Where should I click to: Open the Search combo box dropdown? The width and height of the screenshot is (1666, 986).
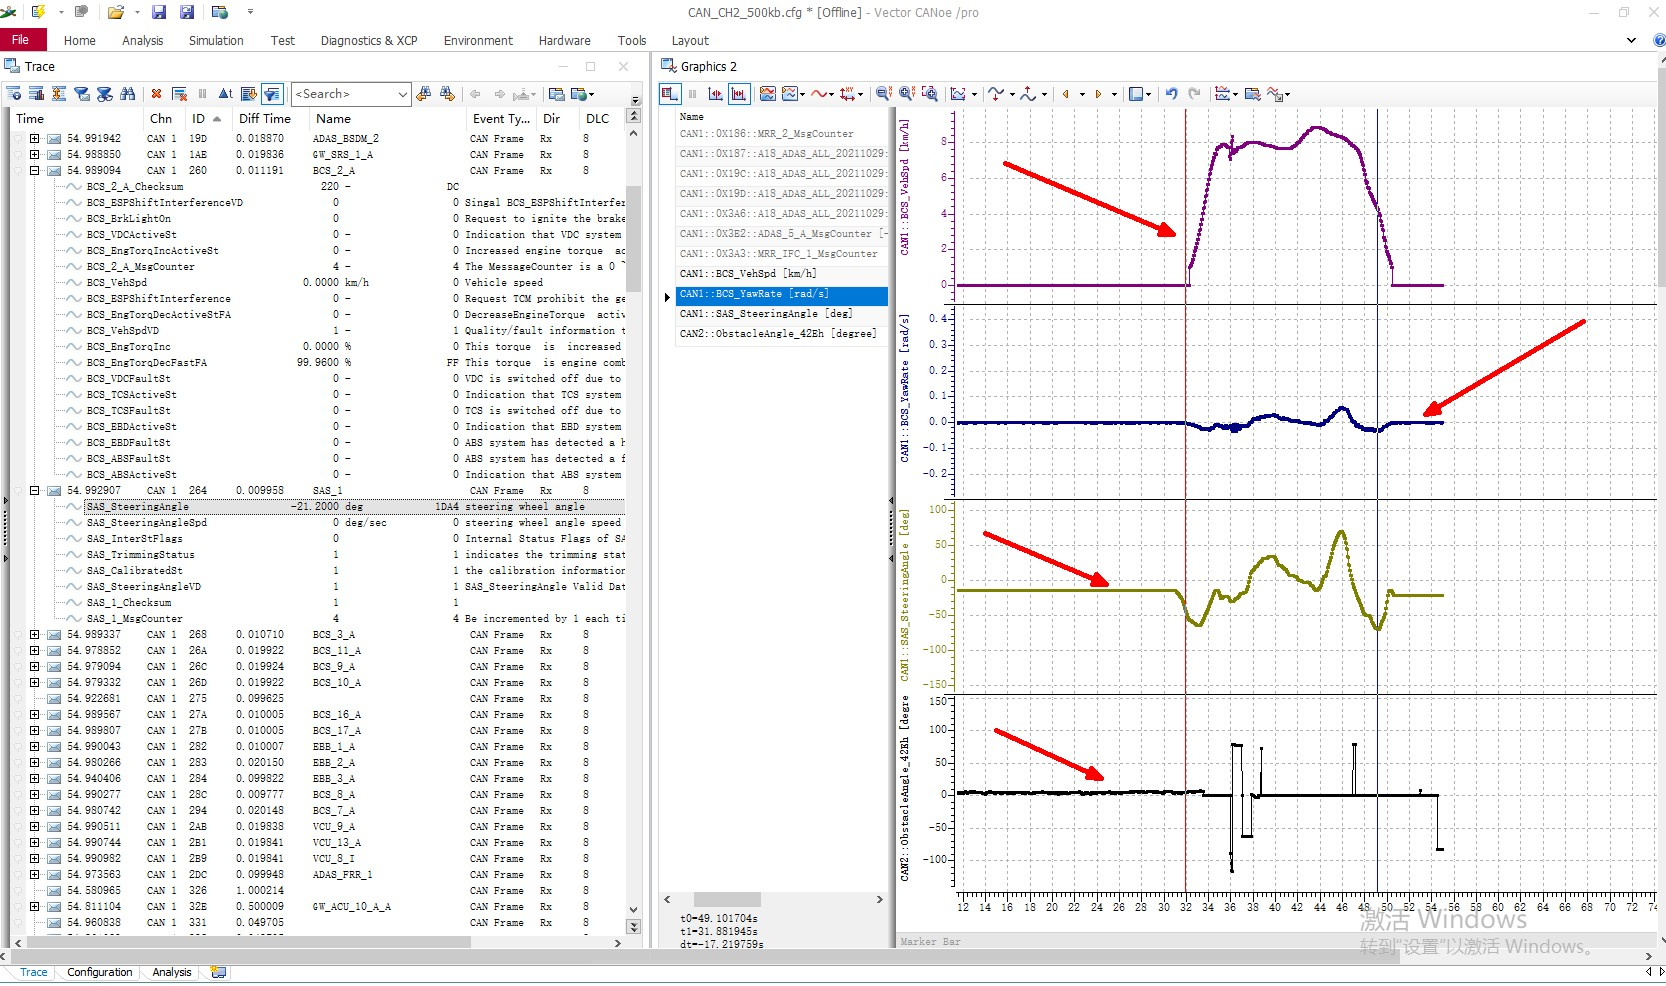(402, 94)
